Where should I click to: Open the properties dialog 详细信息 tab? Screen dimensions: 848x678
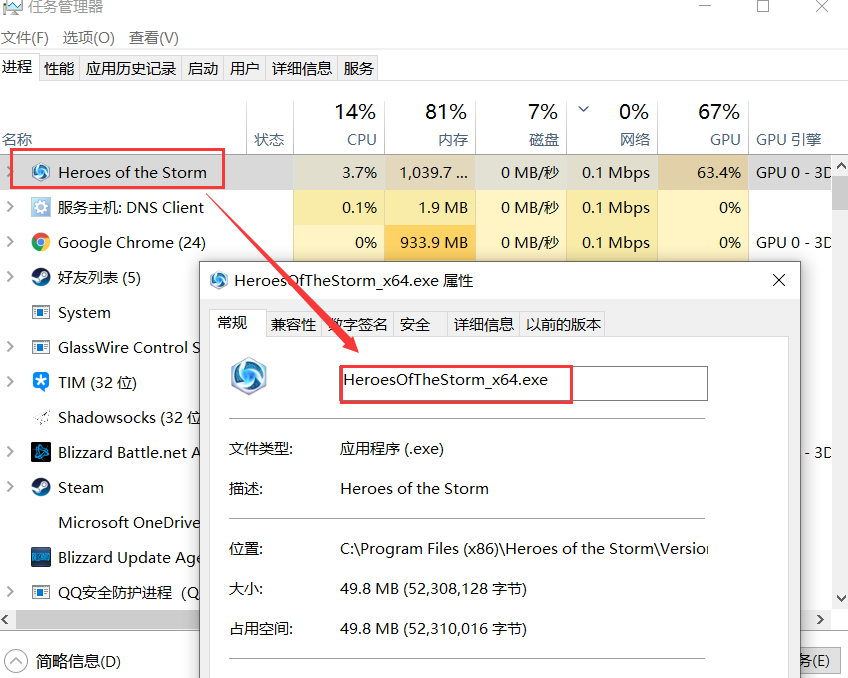(x=483, y=324)
